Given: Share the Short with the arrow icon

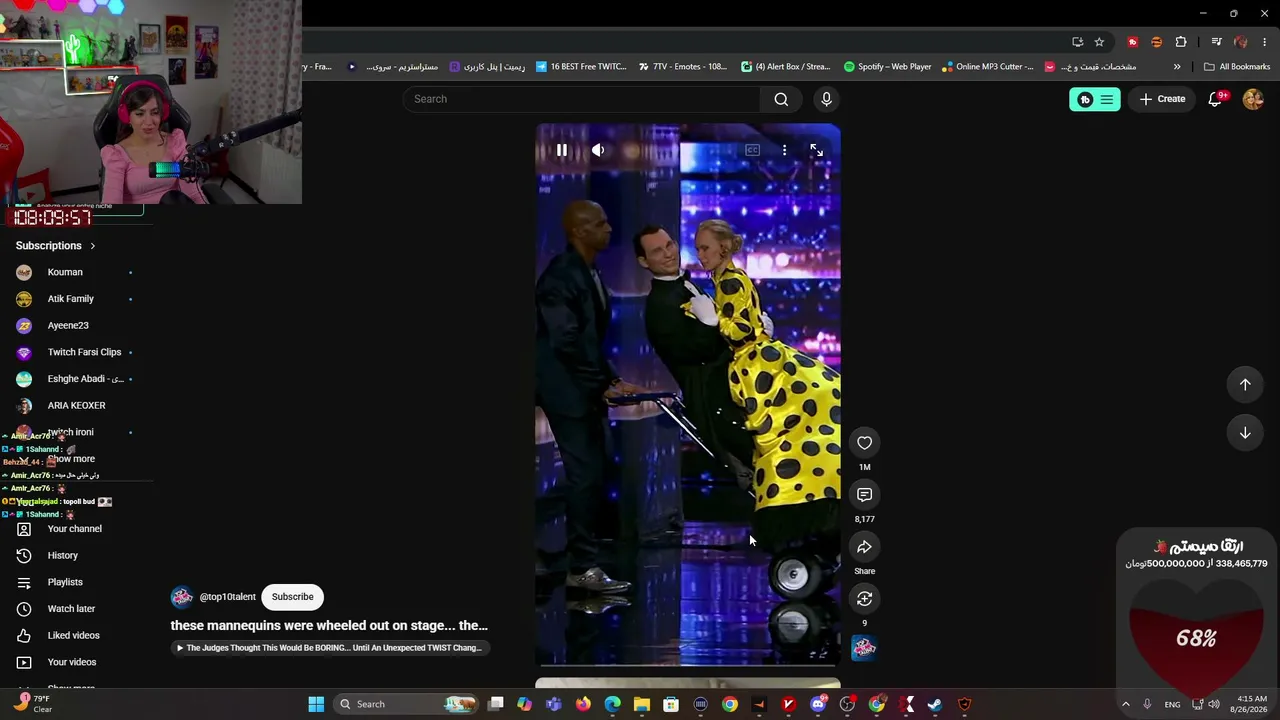Looking at the screenshot, I should pyautogui.click(x=865, y=547).
